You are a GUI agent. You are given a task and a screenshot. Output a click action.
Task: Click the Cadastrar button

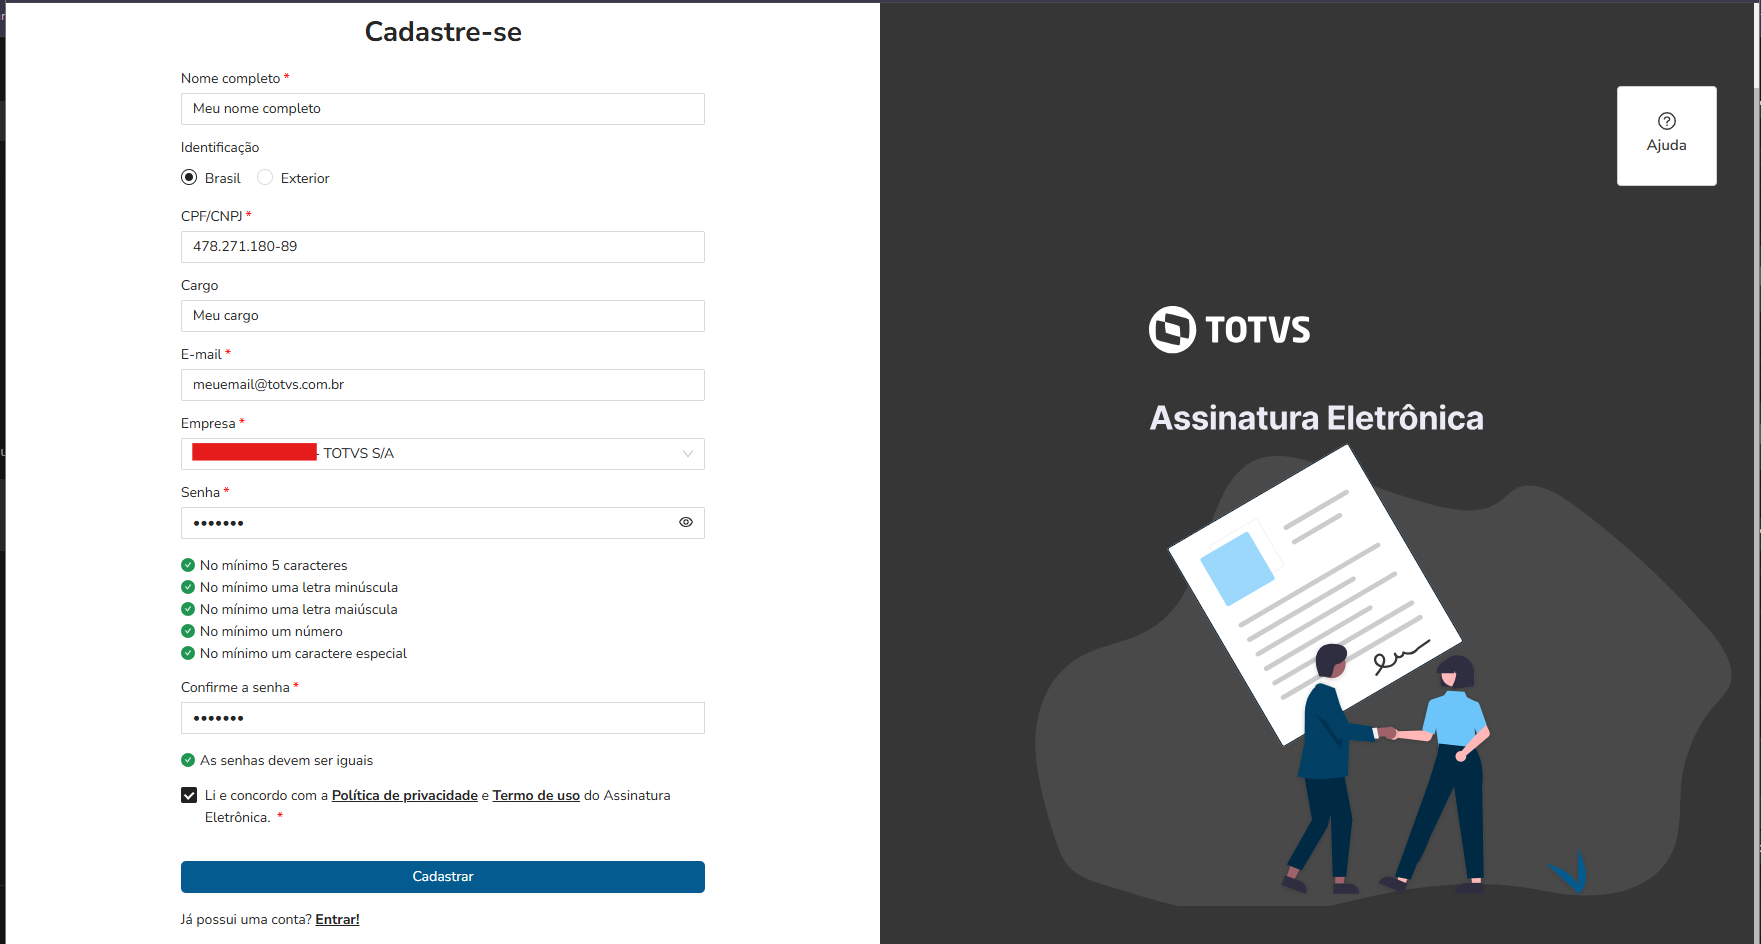coord(443,877)
